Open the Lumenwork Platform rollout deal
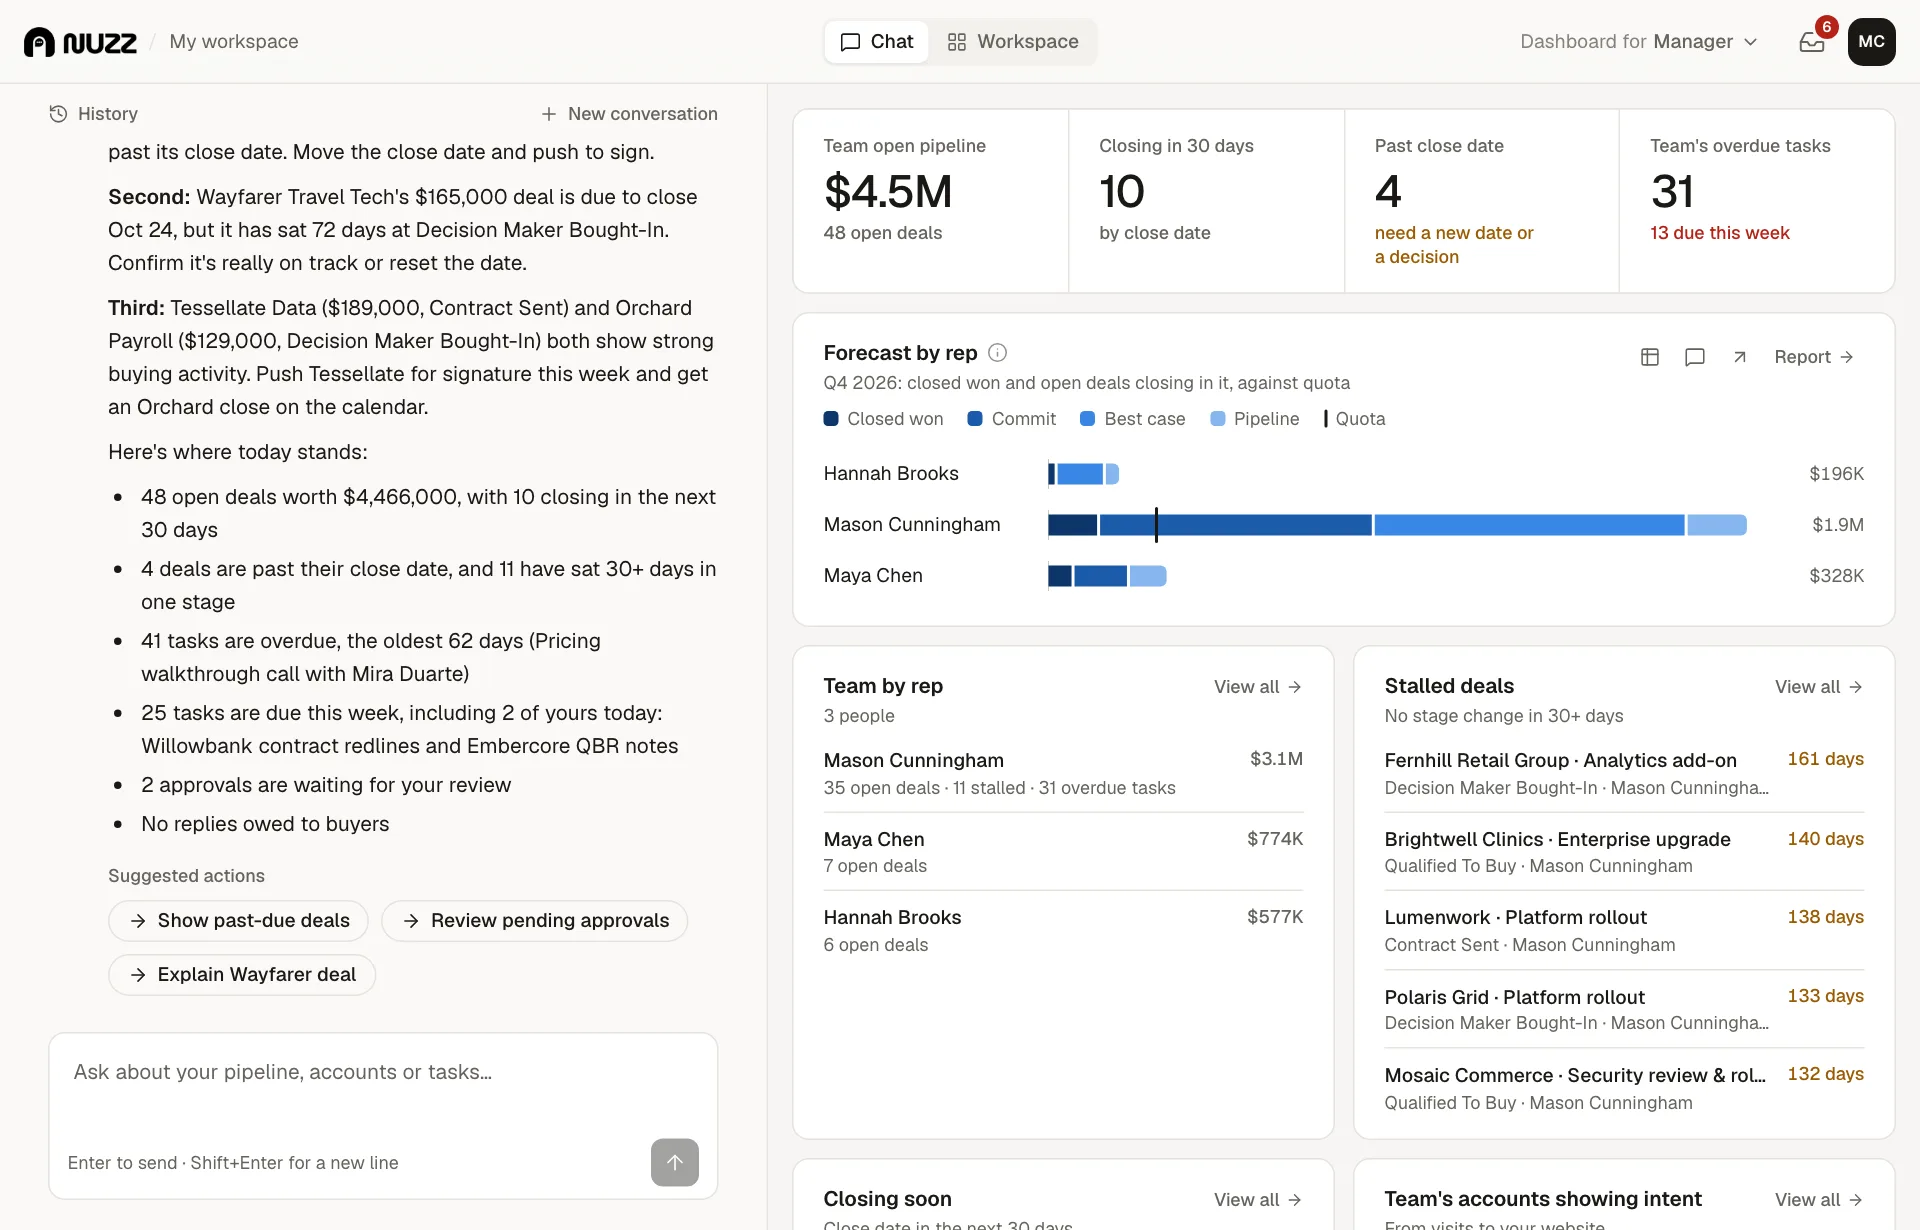The image size is (1920, 1230). click(1624, 930)
